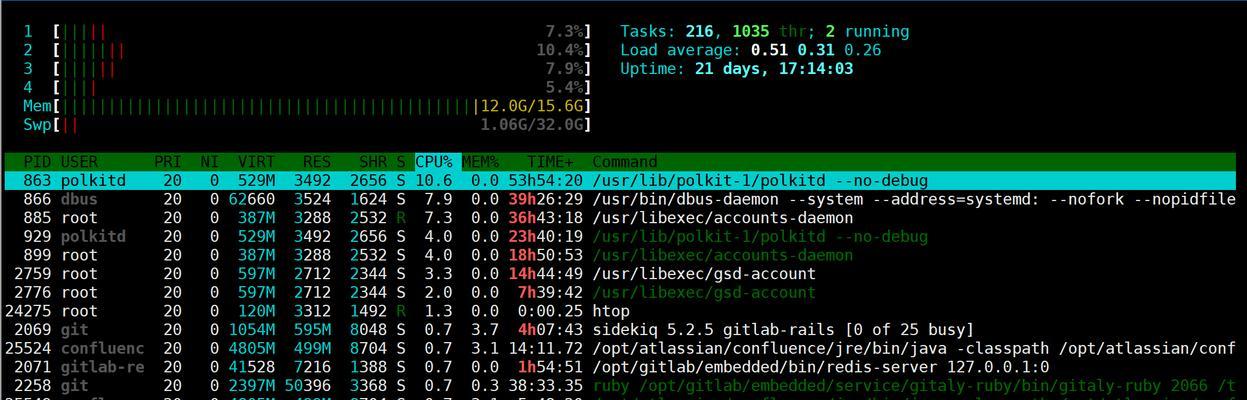Screen dimensions: 1247x400
Task: Click TIME+ value 7h39:42
Action: 550,293
